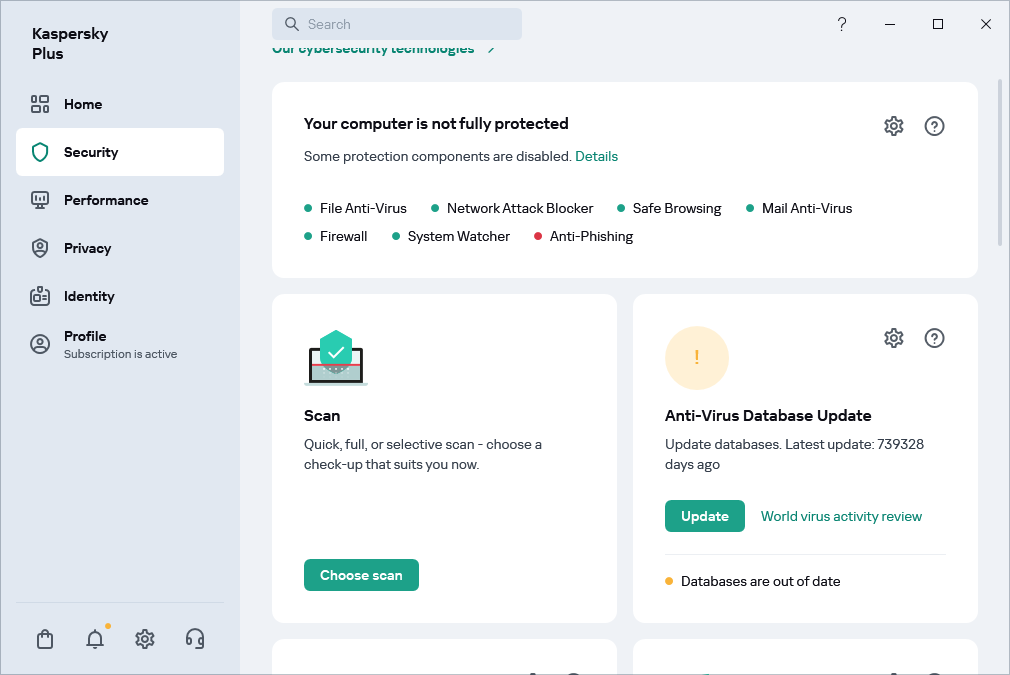Click the help question mark in title bar
Image resolution: width=1010 pixels, height=675 pixels.
pyautogui.click(x=842, y=24)
